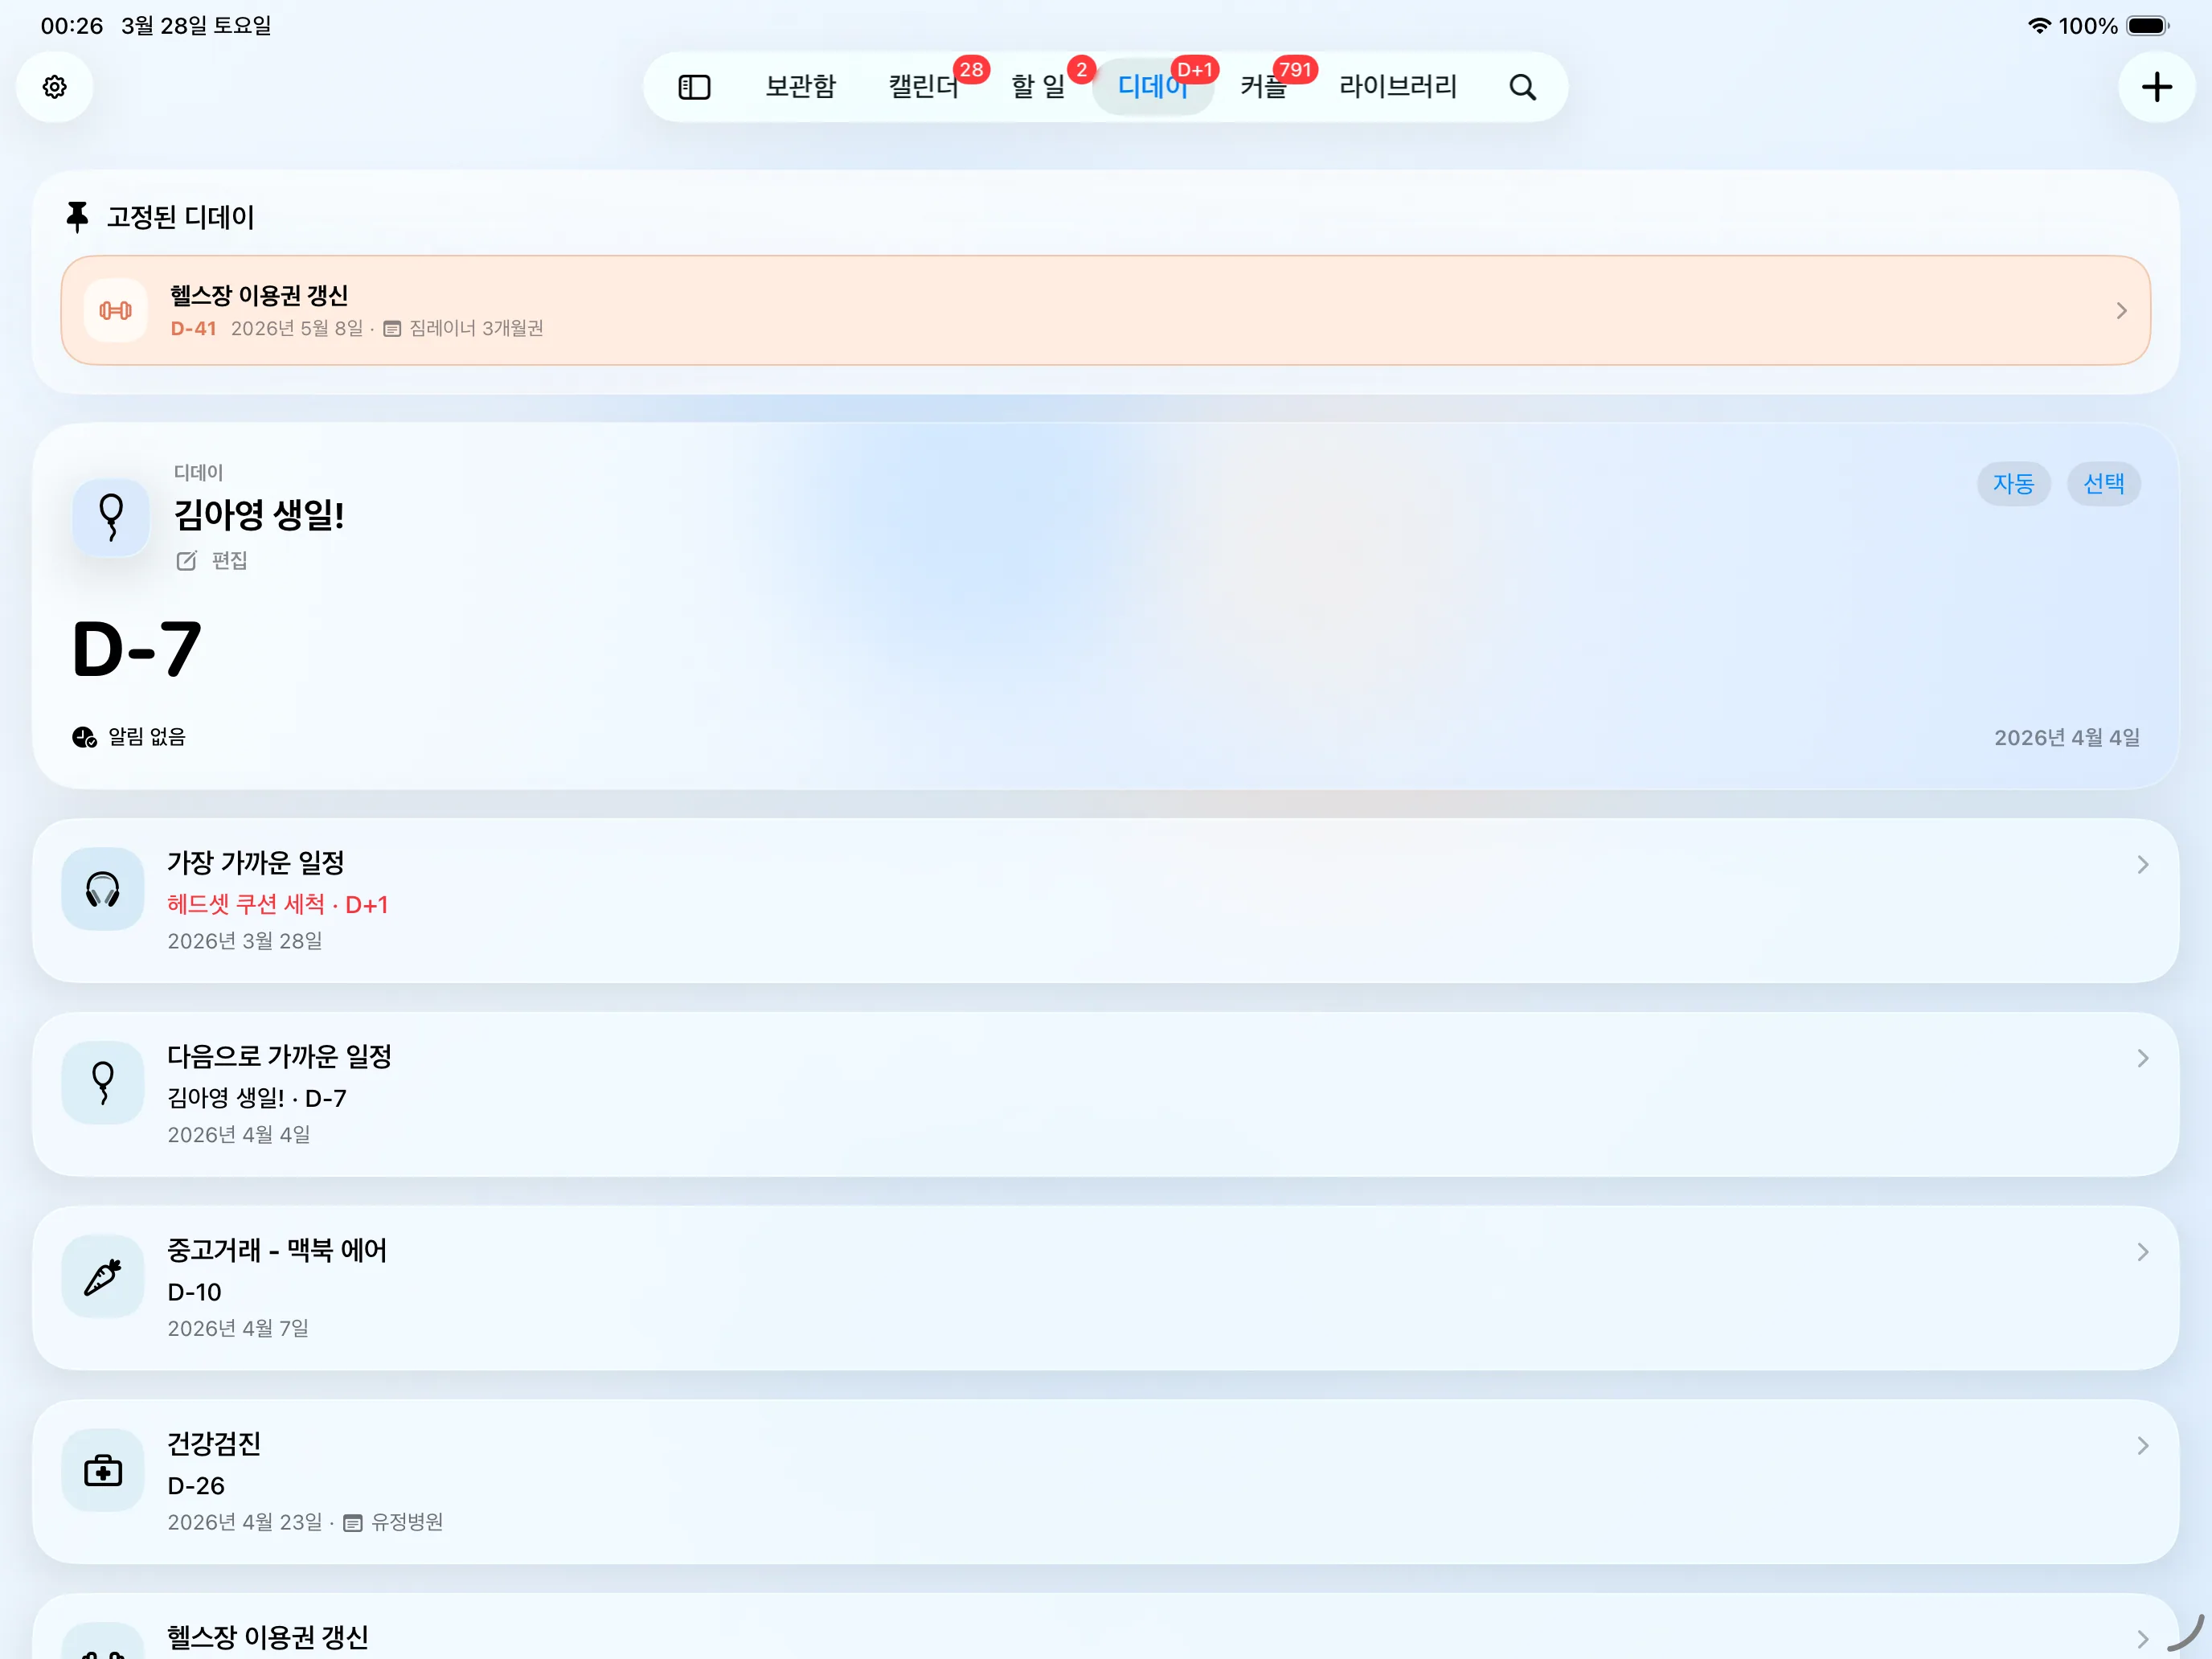Expand chevron on pinned 헬스장 이용권 갱신 card
Viewport: 2212px width, 1659px height.
point(2121,311)
